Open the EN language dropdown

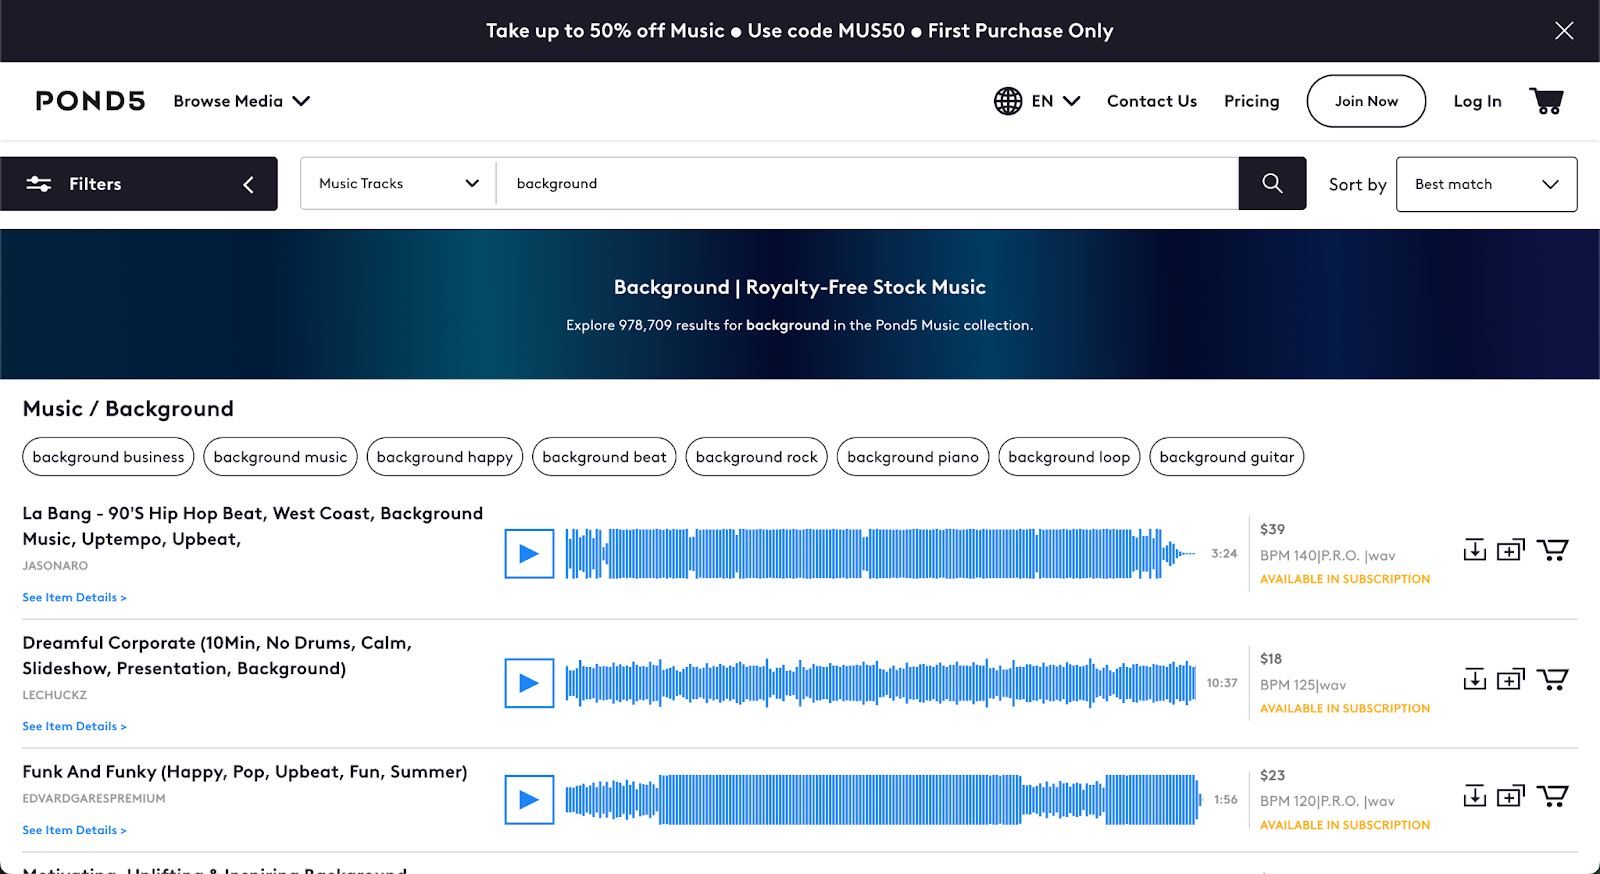pos(1056,101)
